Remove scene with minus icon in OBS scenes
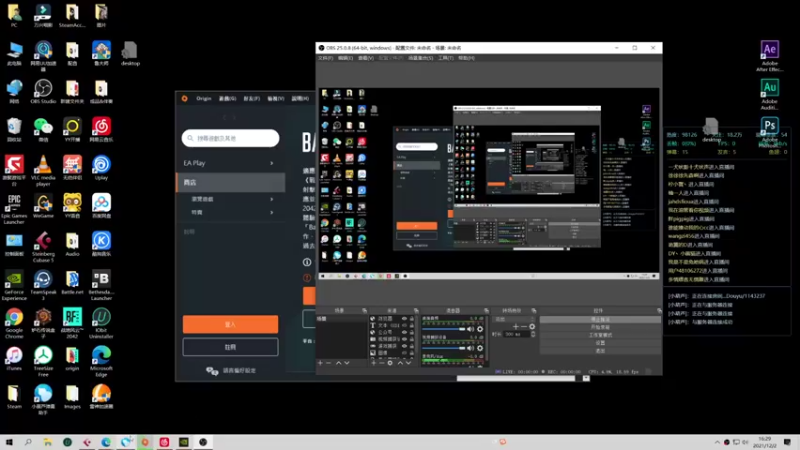800x450 pixels. pos(329,363)
